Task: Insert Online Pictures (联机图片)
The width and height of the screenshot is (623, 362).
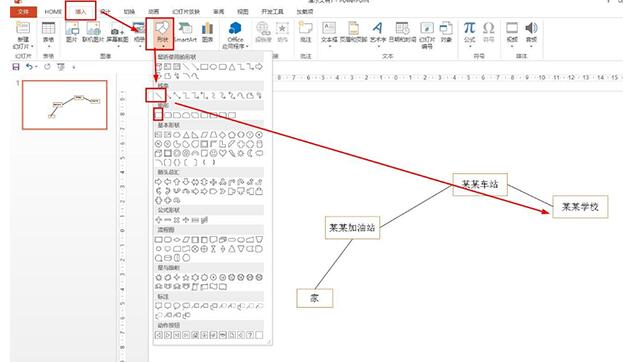Action: coord(93,32)
